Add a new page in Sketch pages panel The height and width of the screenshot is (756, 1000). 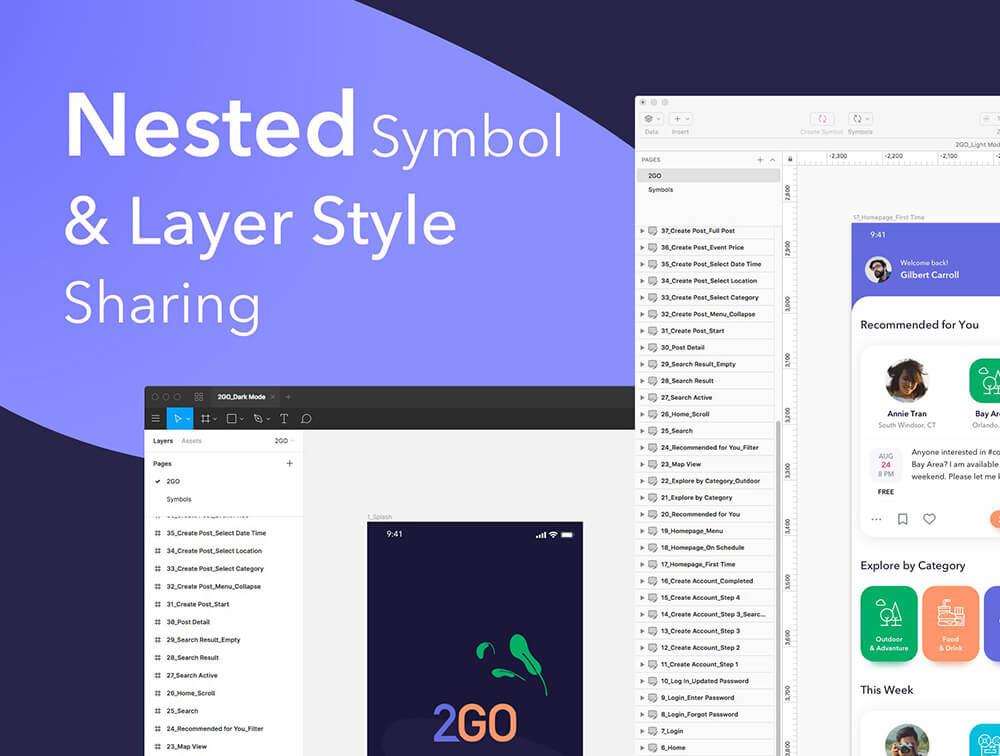click(x=760, y=160)
